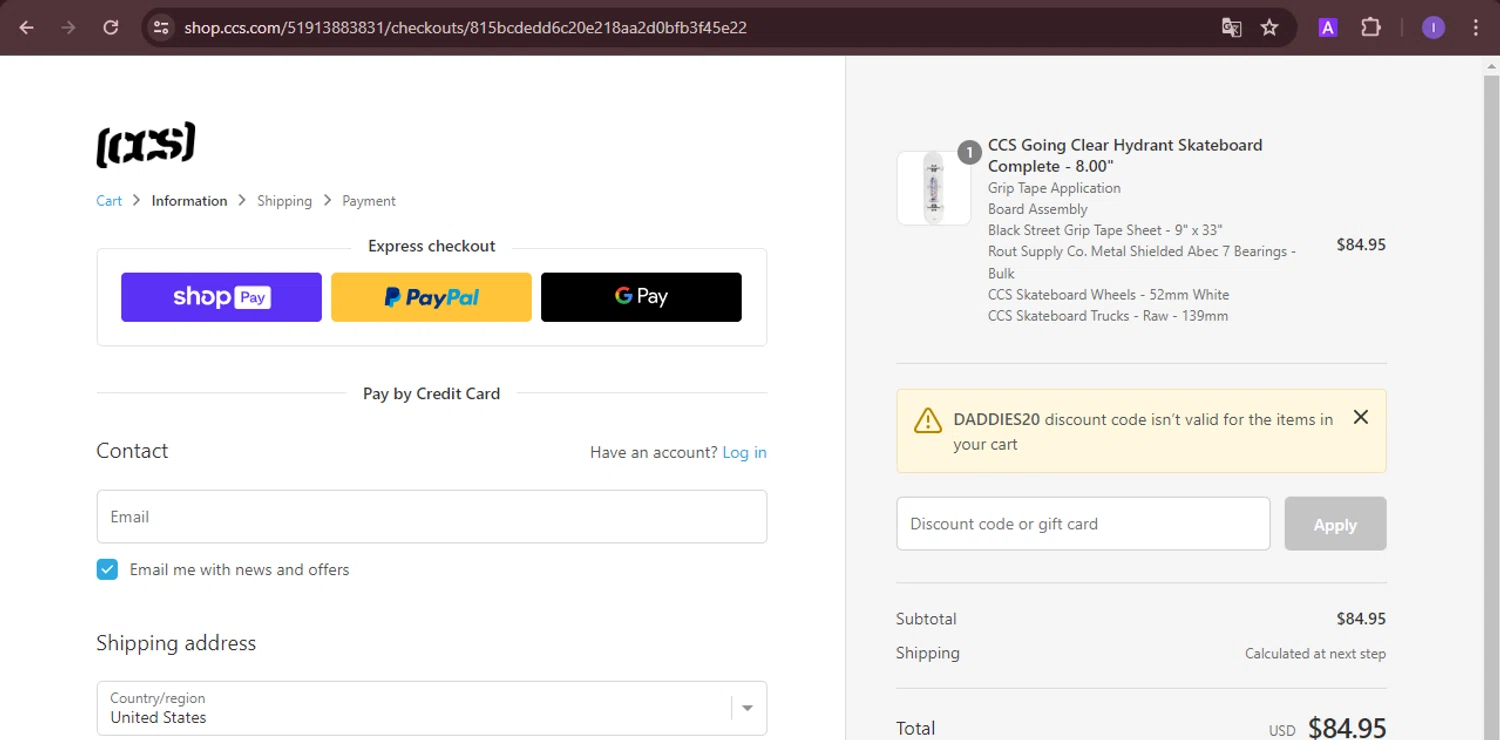The image size is (1500, 740).
Task: Click the 'Black Street Grip Tape Sheet' line
Action: (x=1105, y=230)
